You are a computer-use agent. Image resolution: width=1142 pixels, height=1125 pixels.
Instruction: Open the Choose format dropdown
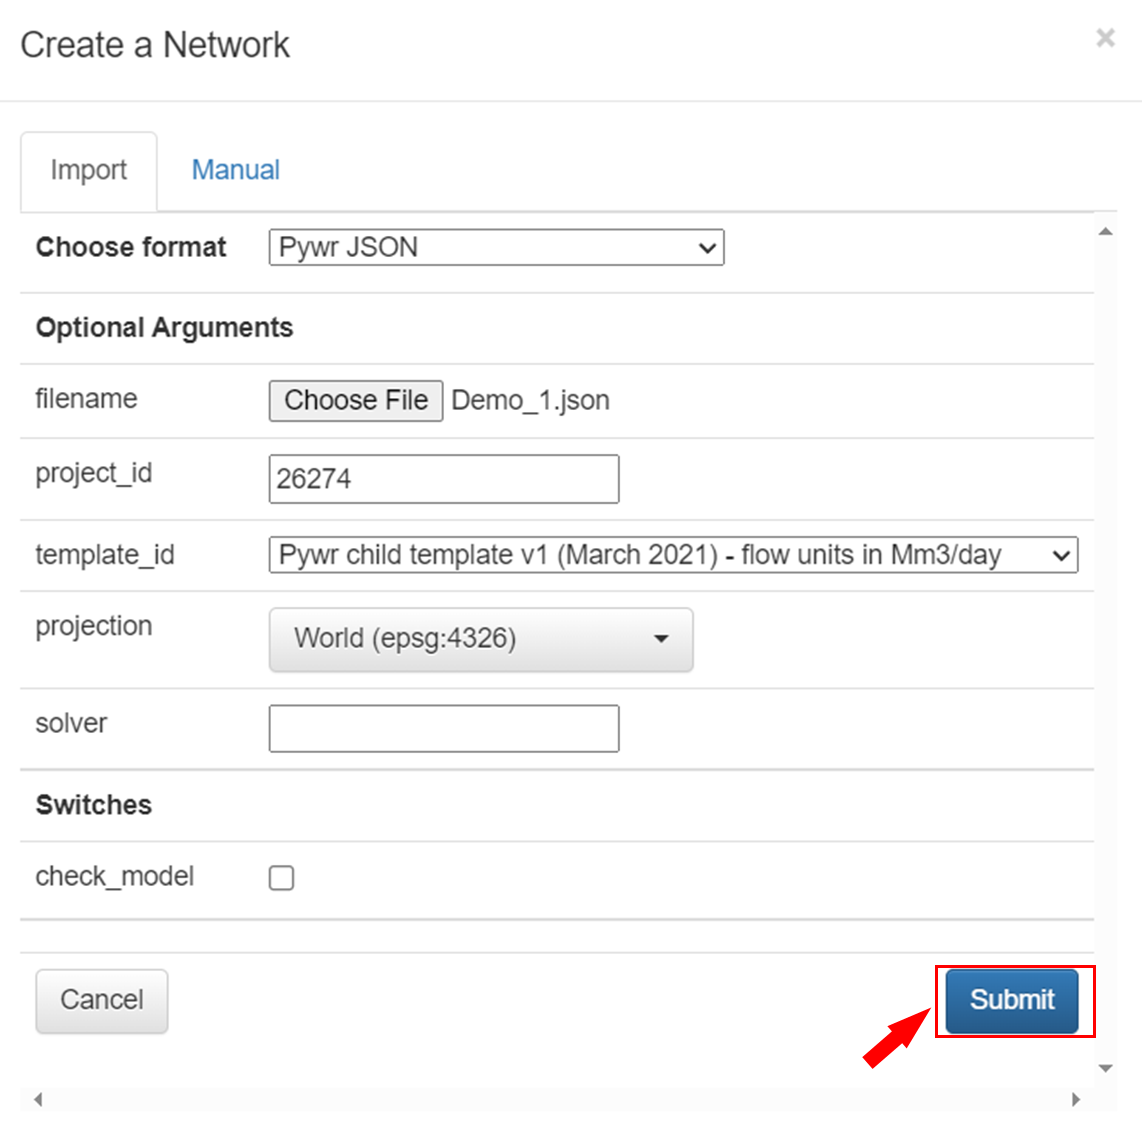[x=496, y=247]
